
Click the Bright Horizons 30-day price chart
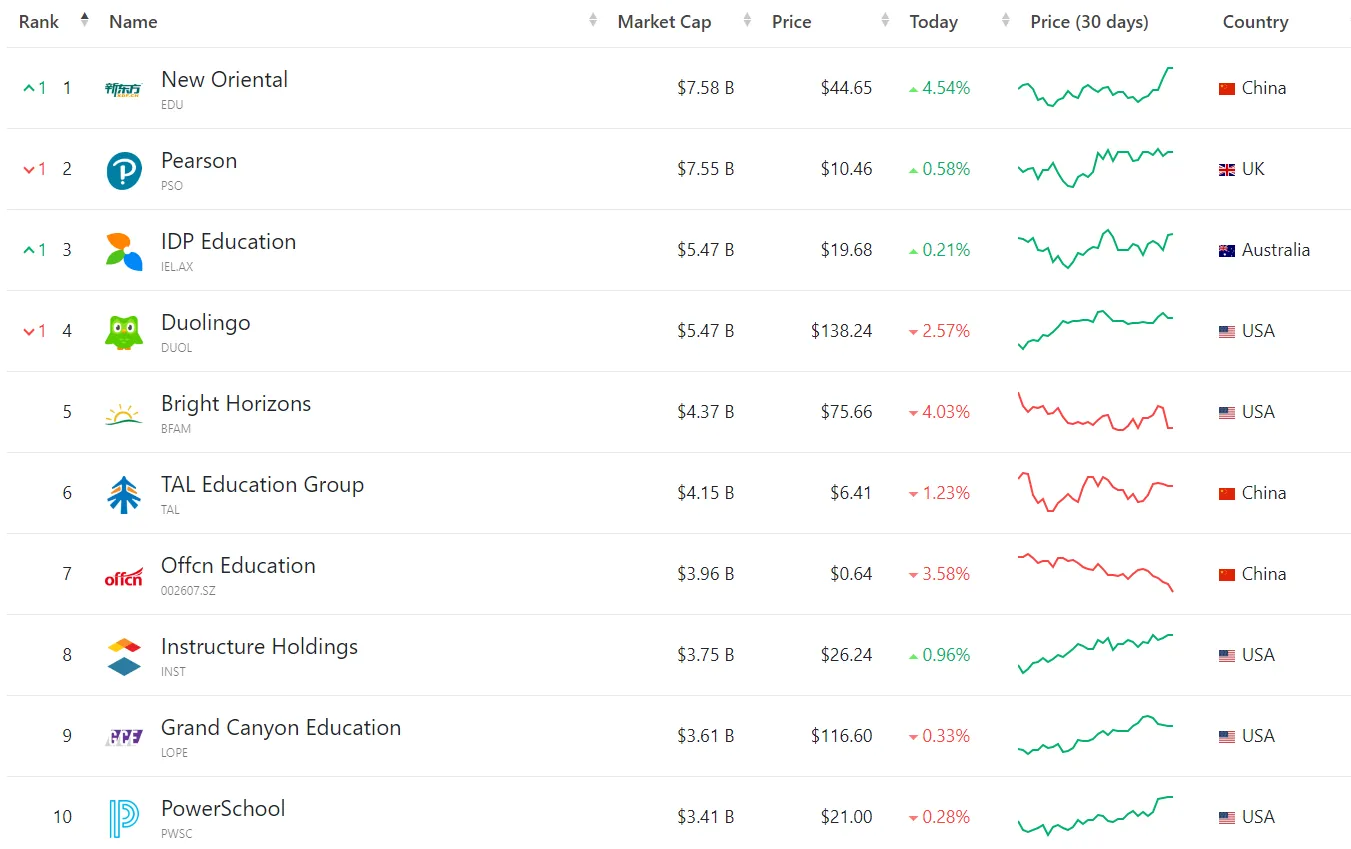tap(1095, 411)
